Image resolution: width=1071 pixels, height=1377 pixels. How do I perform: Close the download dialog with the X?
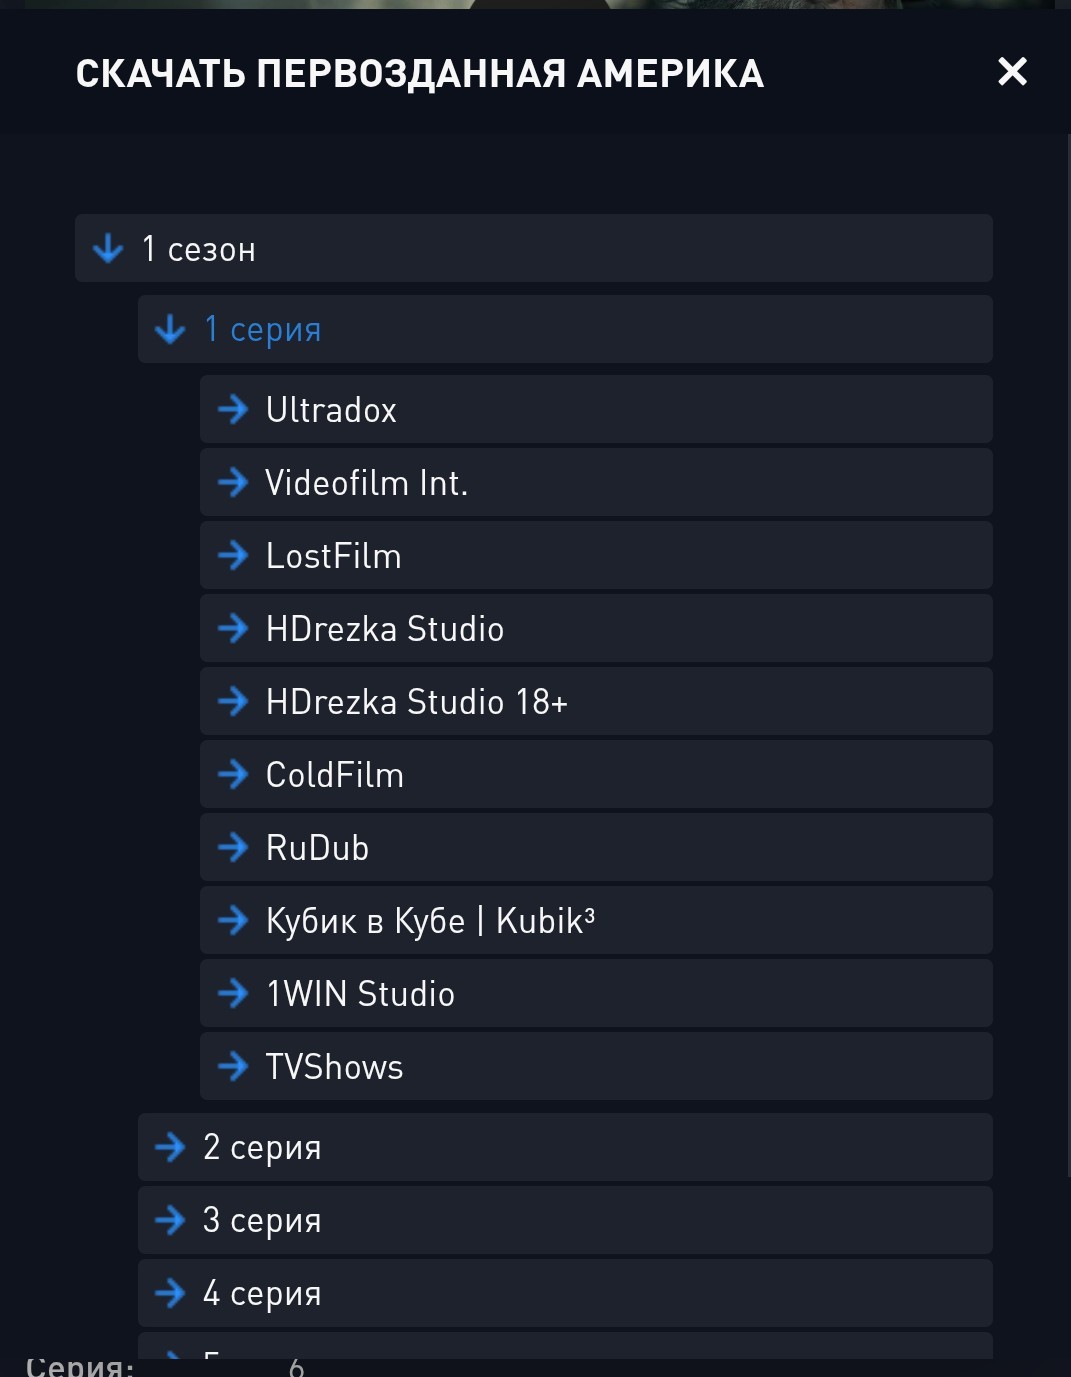click(x=1012, y=72)
